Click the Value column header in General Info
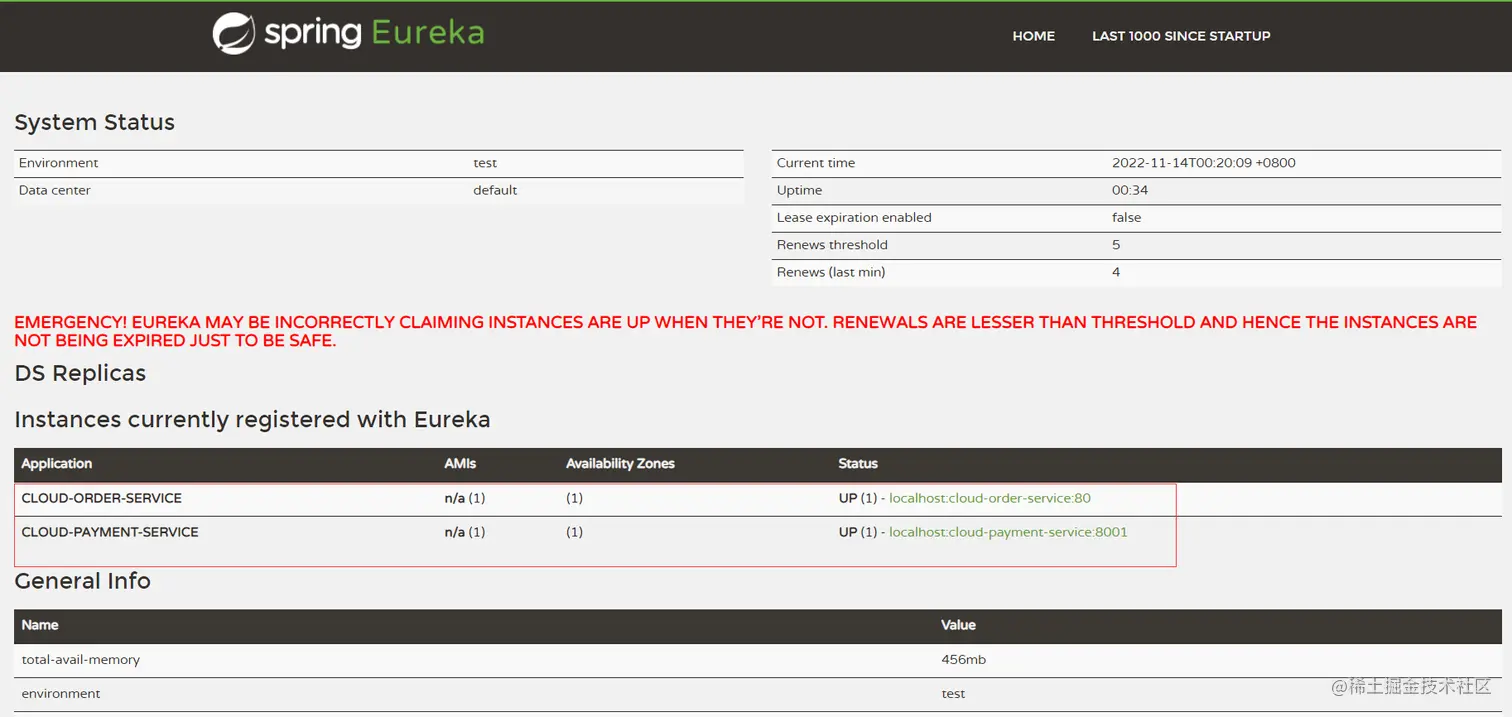This screenshot has height=717, width=1512. [x=958, y=625]
